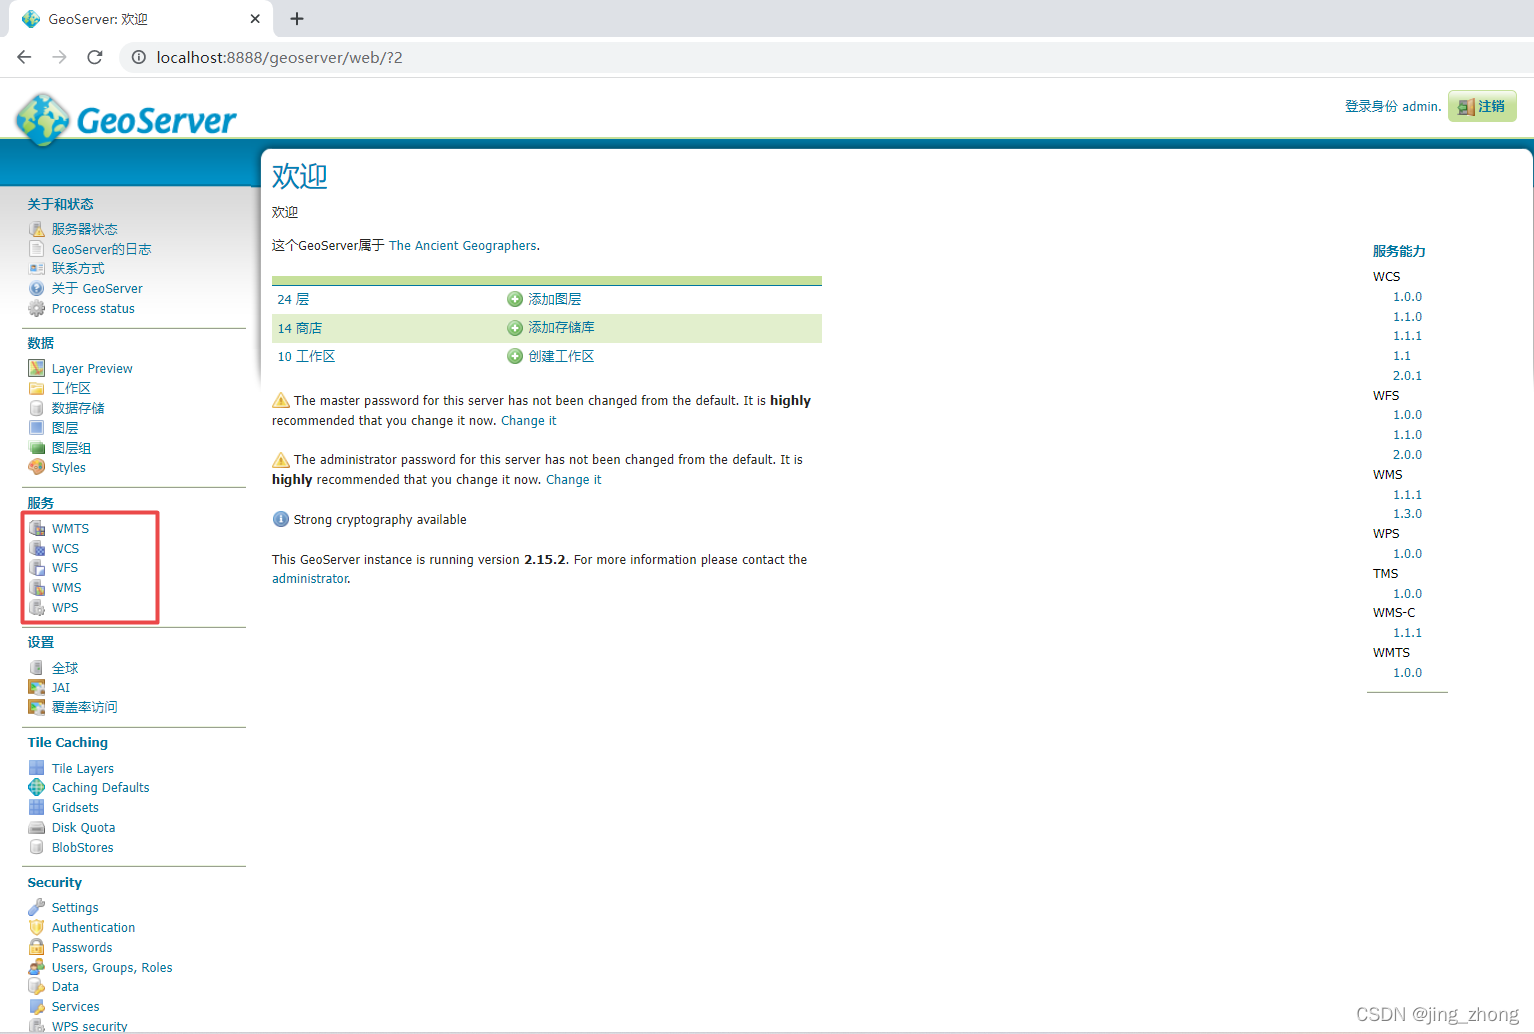Open the Caching Defaults menu item
1534x1034 pixels.
click(x=100, y=788)
